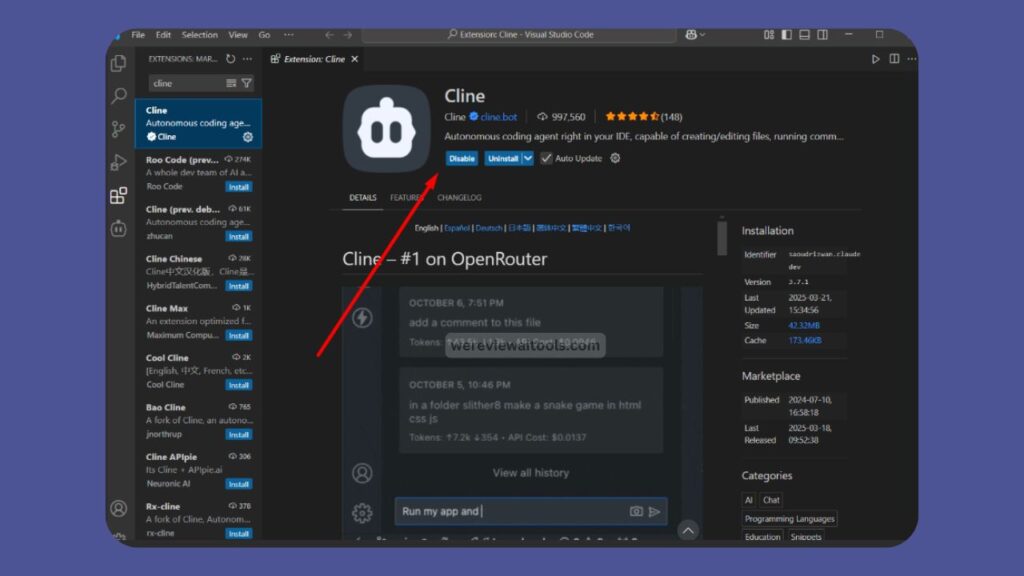Open the Edit menu
The height and width of the screenshot is (576, 1024).
coord(163,35)
